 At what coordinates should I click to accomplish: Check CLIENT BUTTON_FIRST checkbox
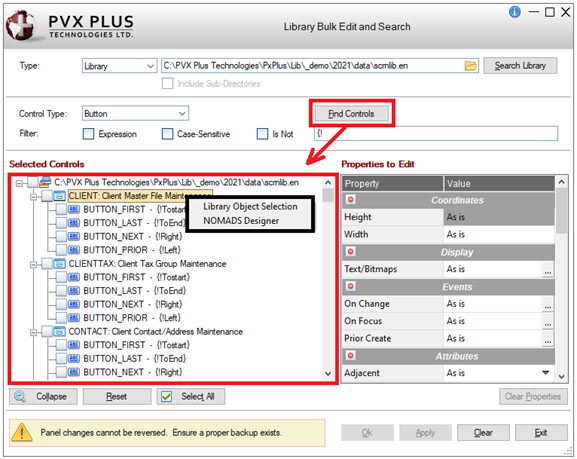[x=61, y=209]
